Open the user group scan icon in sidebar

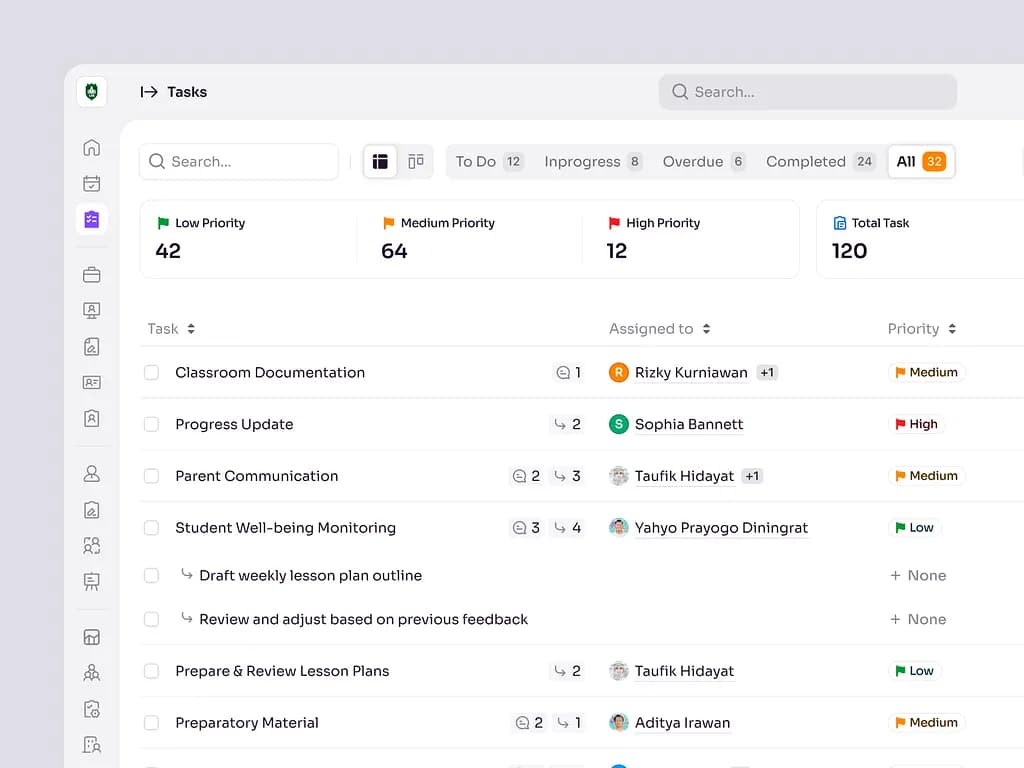pyautogui.click(x=91, y=545)
